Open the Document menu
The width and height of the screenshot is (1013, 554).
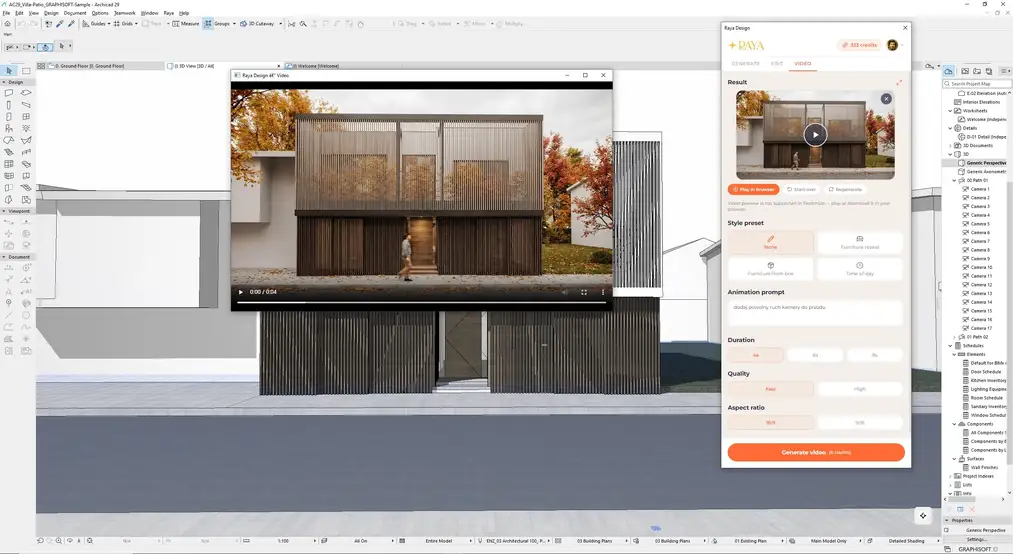[x=75, y=13]
